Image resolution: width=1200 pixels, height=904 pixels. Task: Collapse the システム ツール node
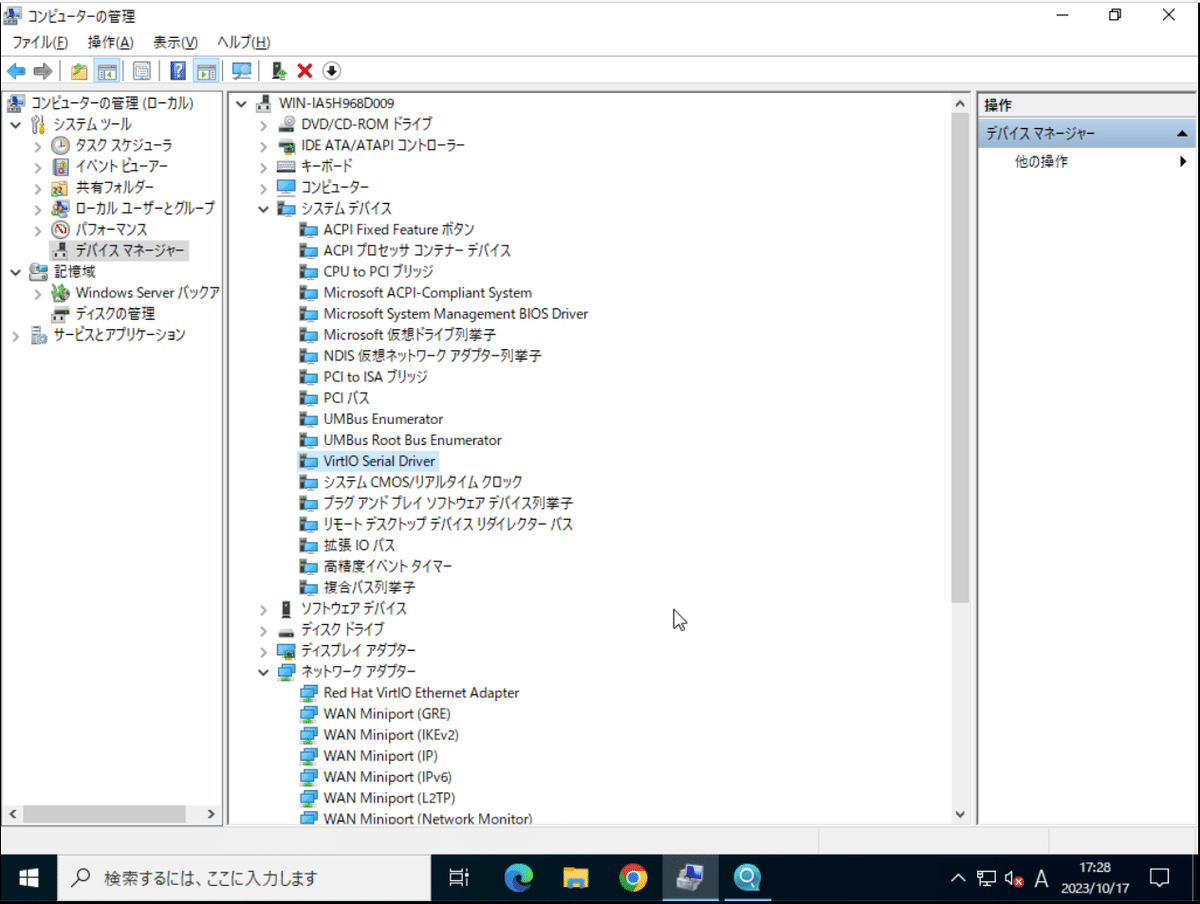[x=16, y=124]
